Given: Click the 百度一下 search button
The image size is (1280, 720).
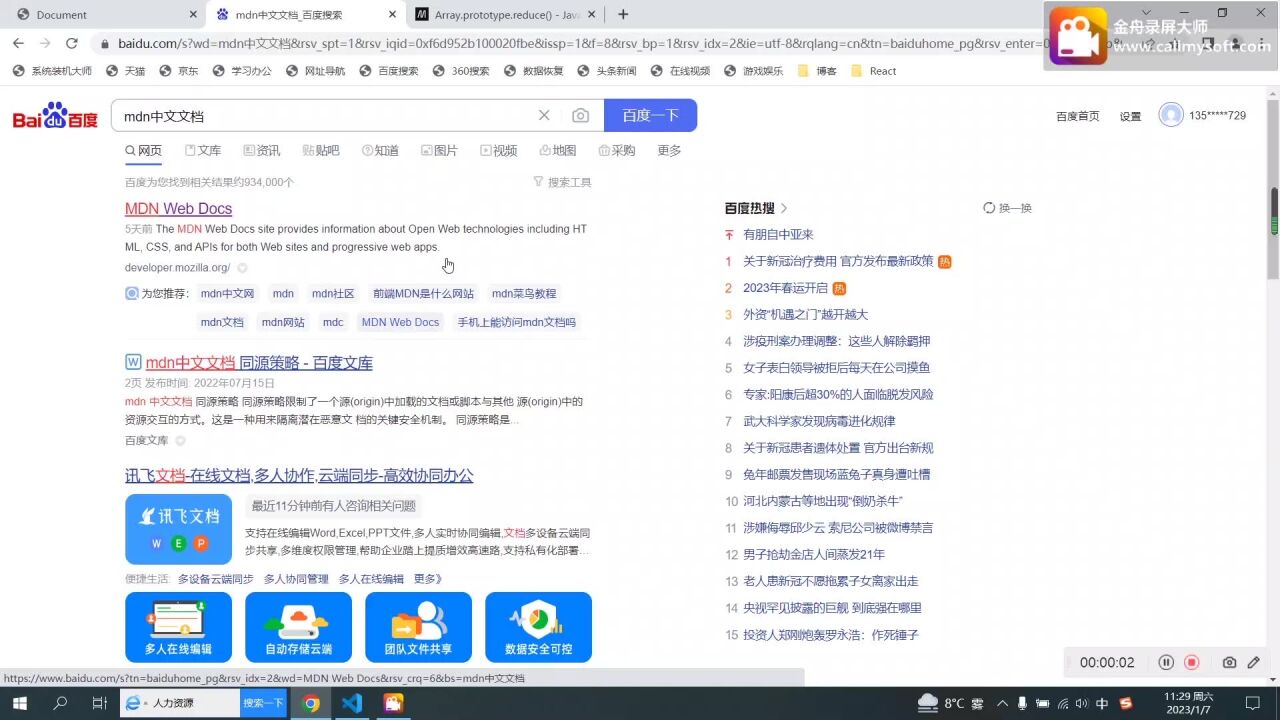Looking at the screenshot, I should click(650, 116).
